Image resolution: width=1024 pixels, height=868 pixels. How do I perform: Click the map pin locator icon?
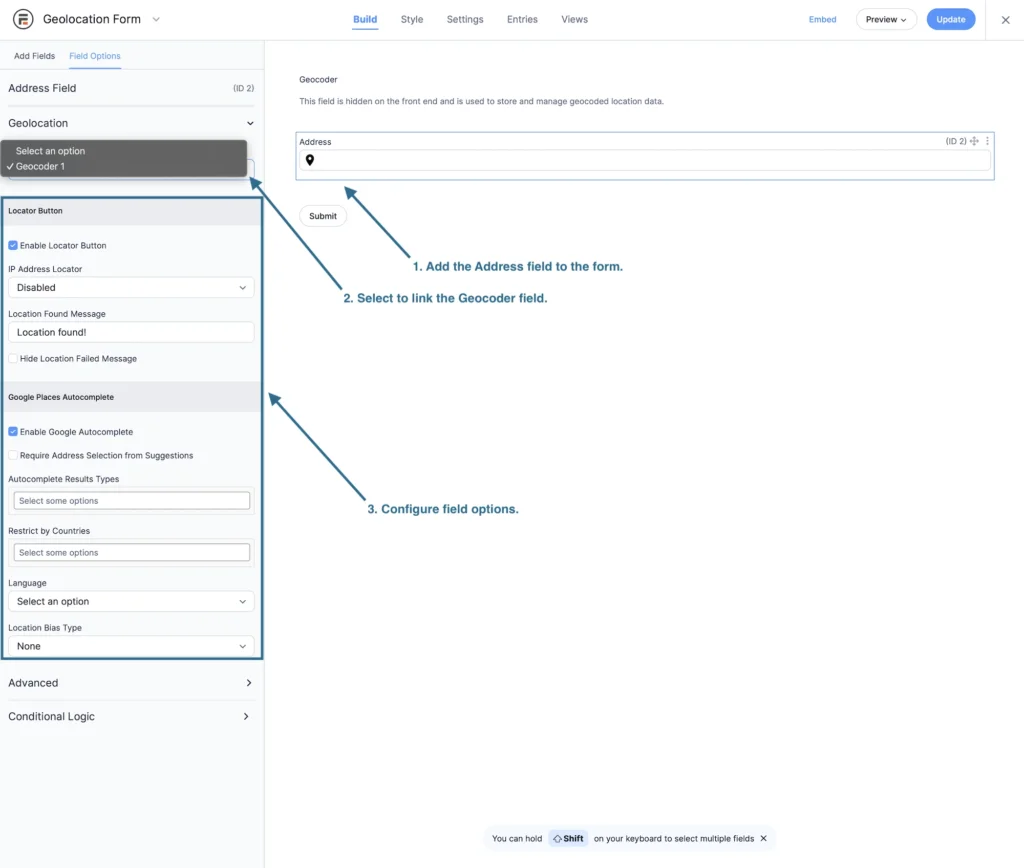coord(310,160)
